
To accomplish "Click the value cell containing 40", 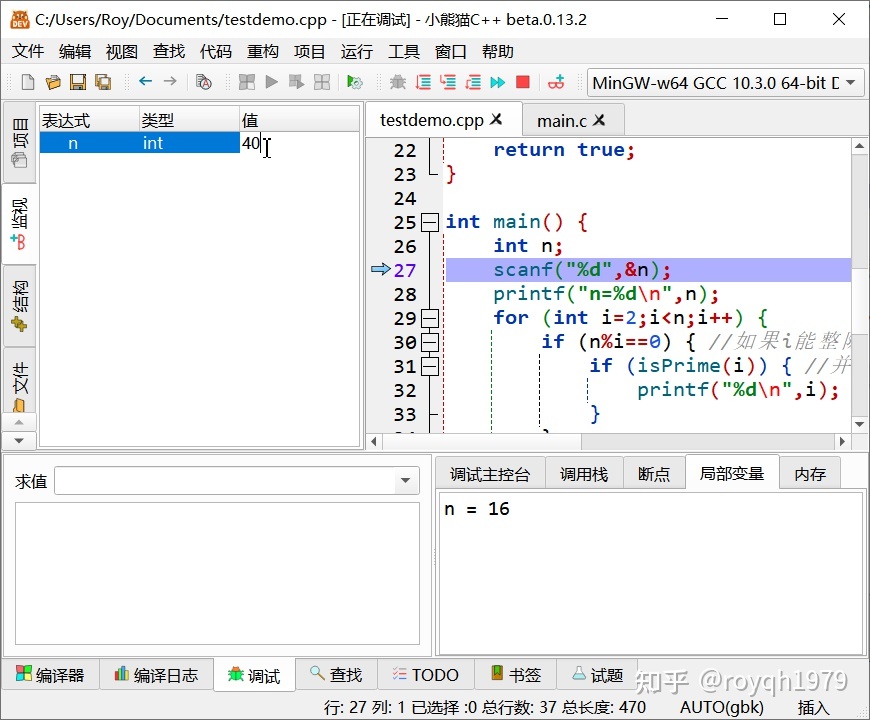I will (x=299, y=143).
